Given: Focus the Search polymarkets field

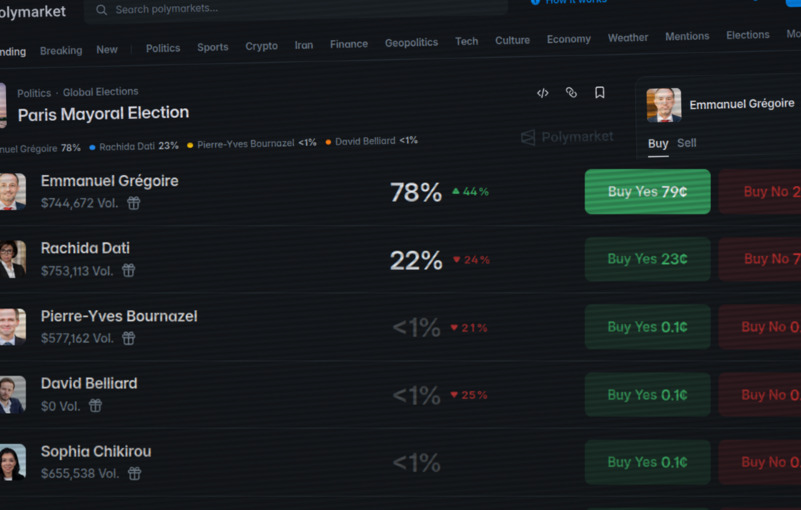Looking at the screenshot, I should pos(300,9).
